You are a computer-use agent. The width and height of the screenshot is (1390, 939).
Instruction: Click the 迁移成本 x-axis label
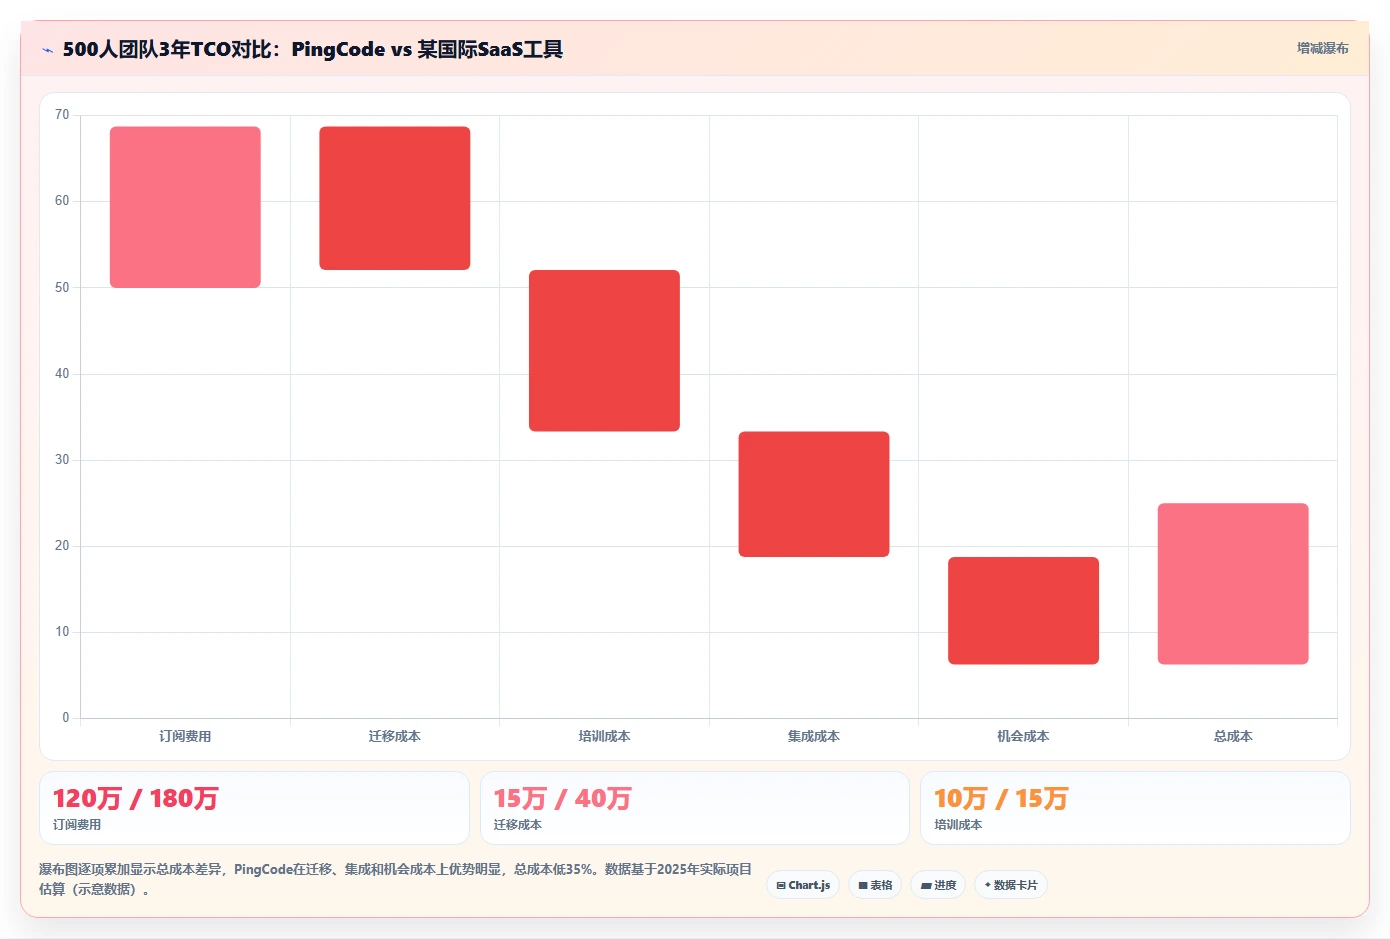click(x=395, y=736)
